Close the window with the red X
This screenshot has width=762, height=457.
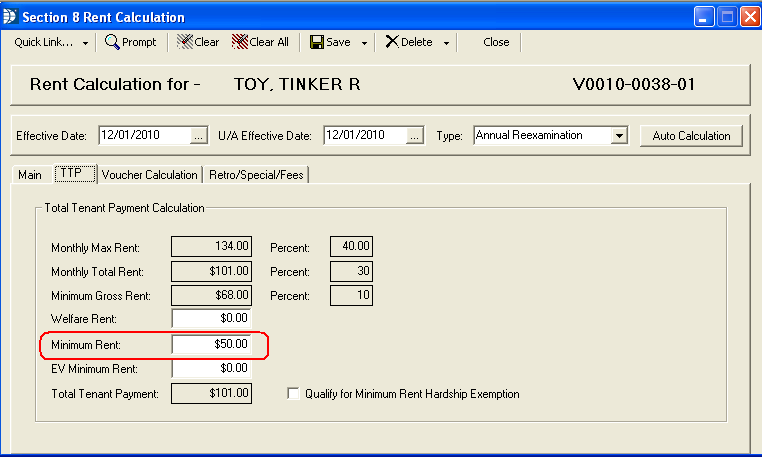[x=750, y=17]
